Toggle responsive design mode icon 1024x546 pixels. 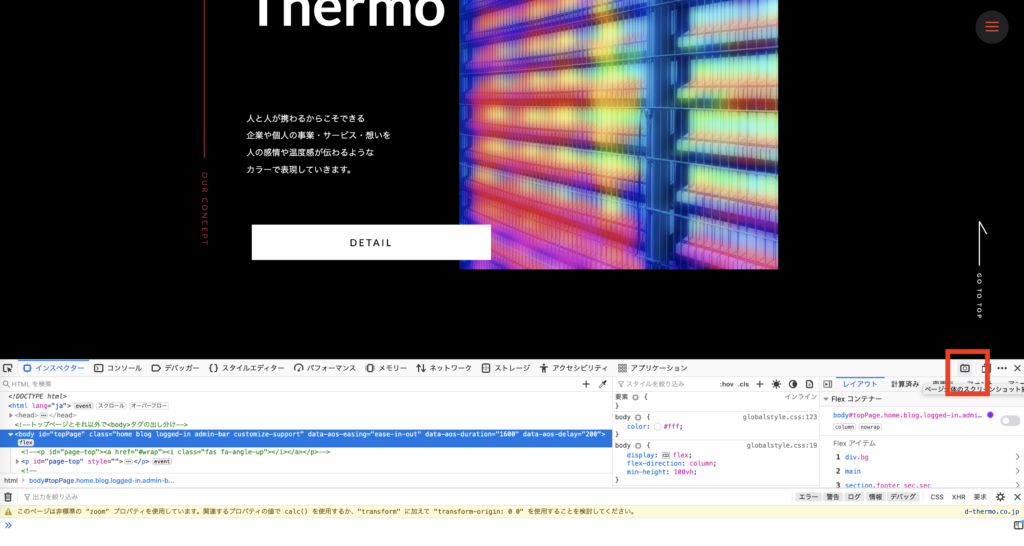tap(985, 368)
